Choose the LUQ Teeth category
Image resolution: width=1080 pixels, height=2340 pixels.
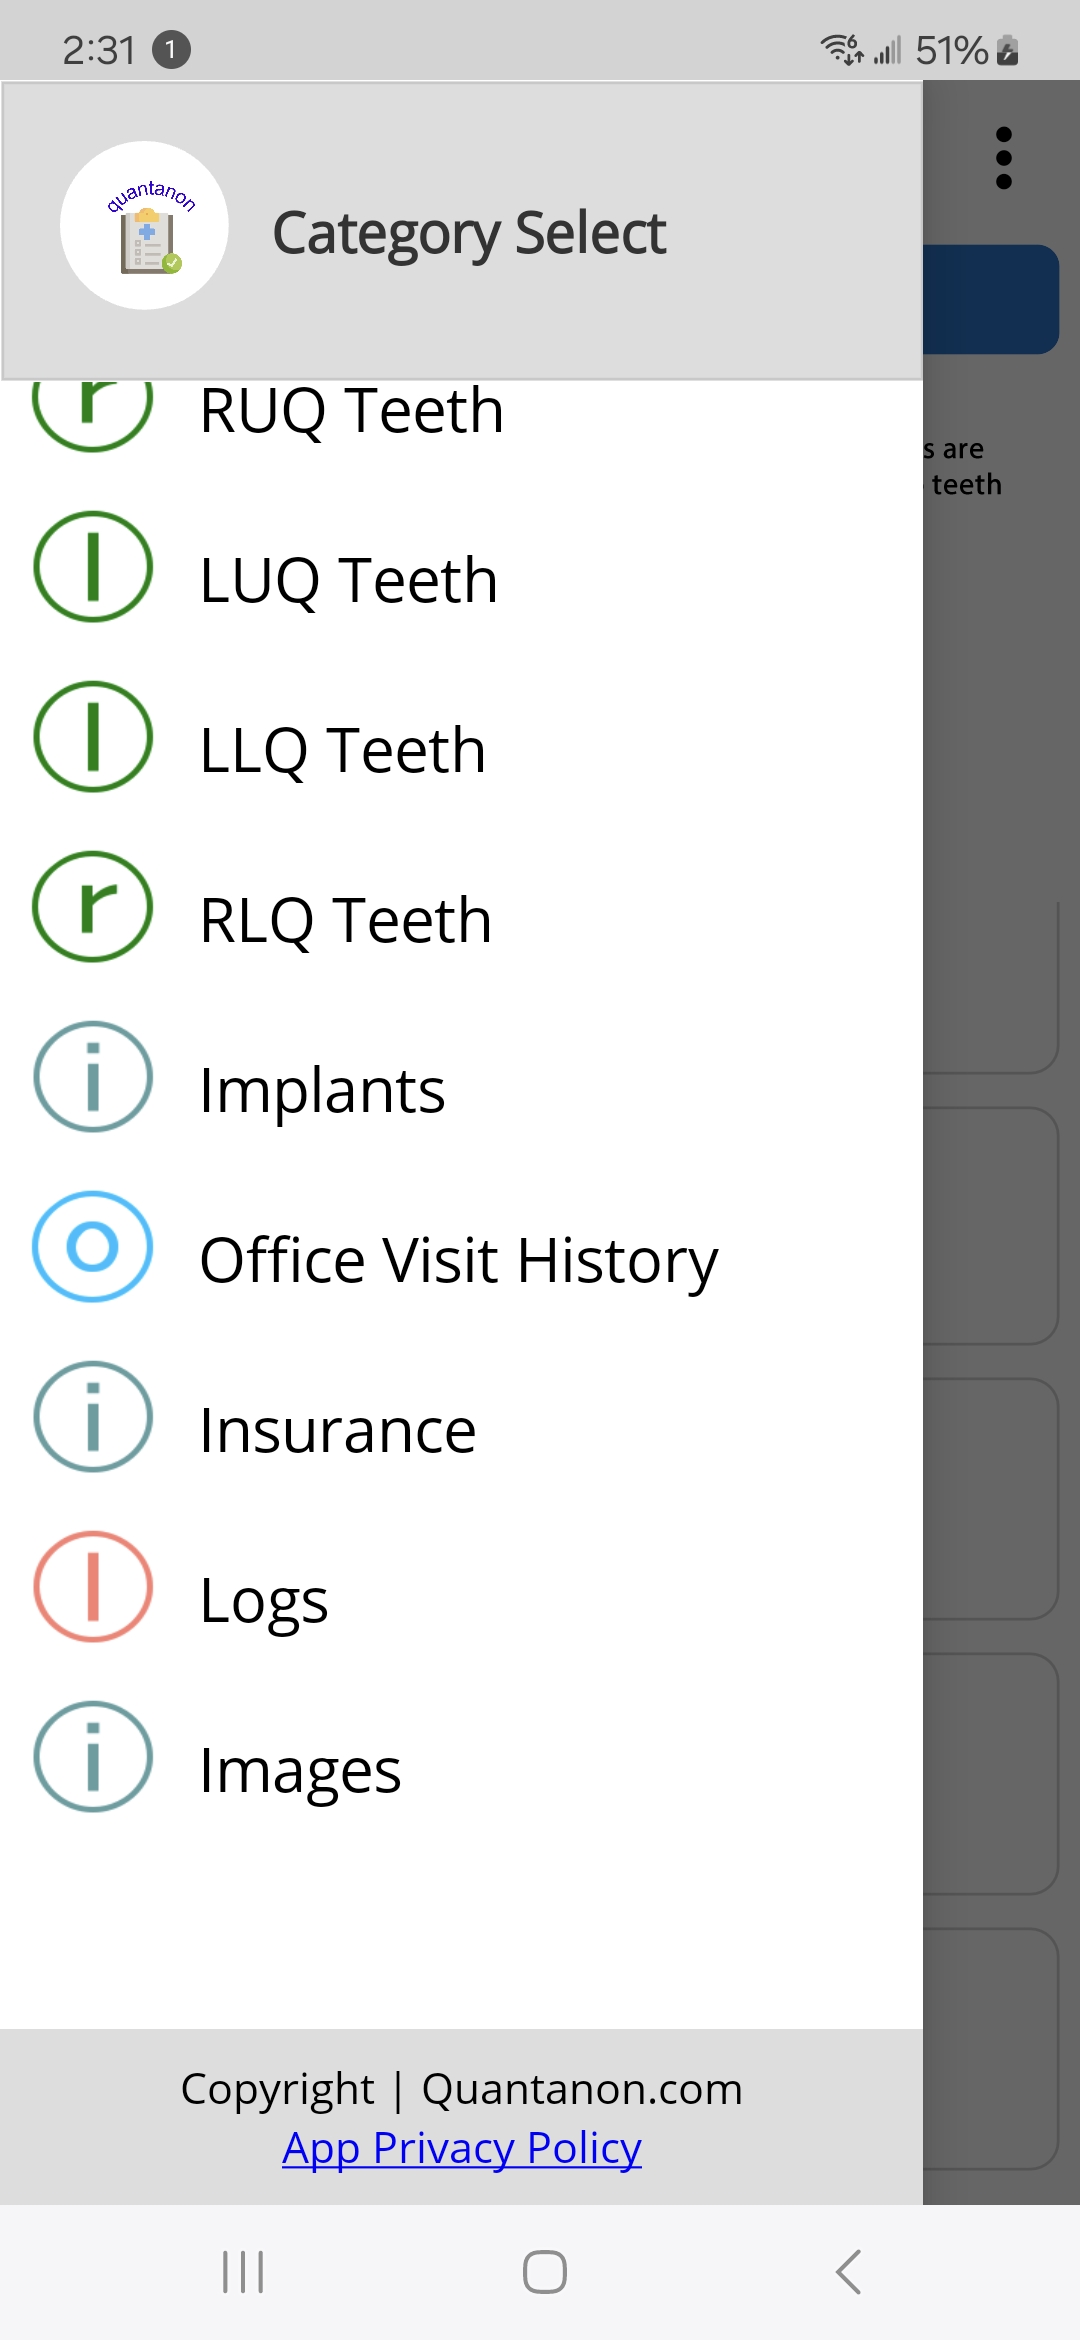pos(348,581)
